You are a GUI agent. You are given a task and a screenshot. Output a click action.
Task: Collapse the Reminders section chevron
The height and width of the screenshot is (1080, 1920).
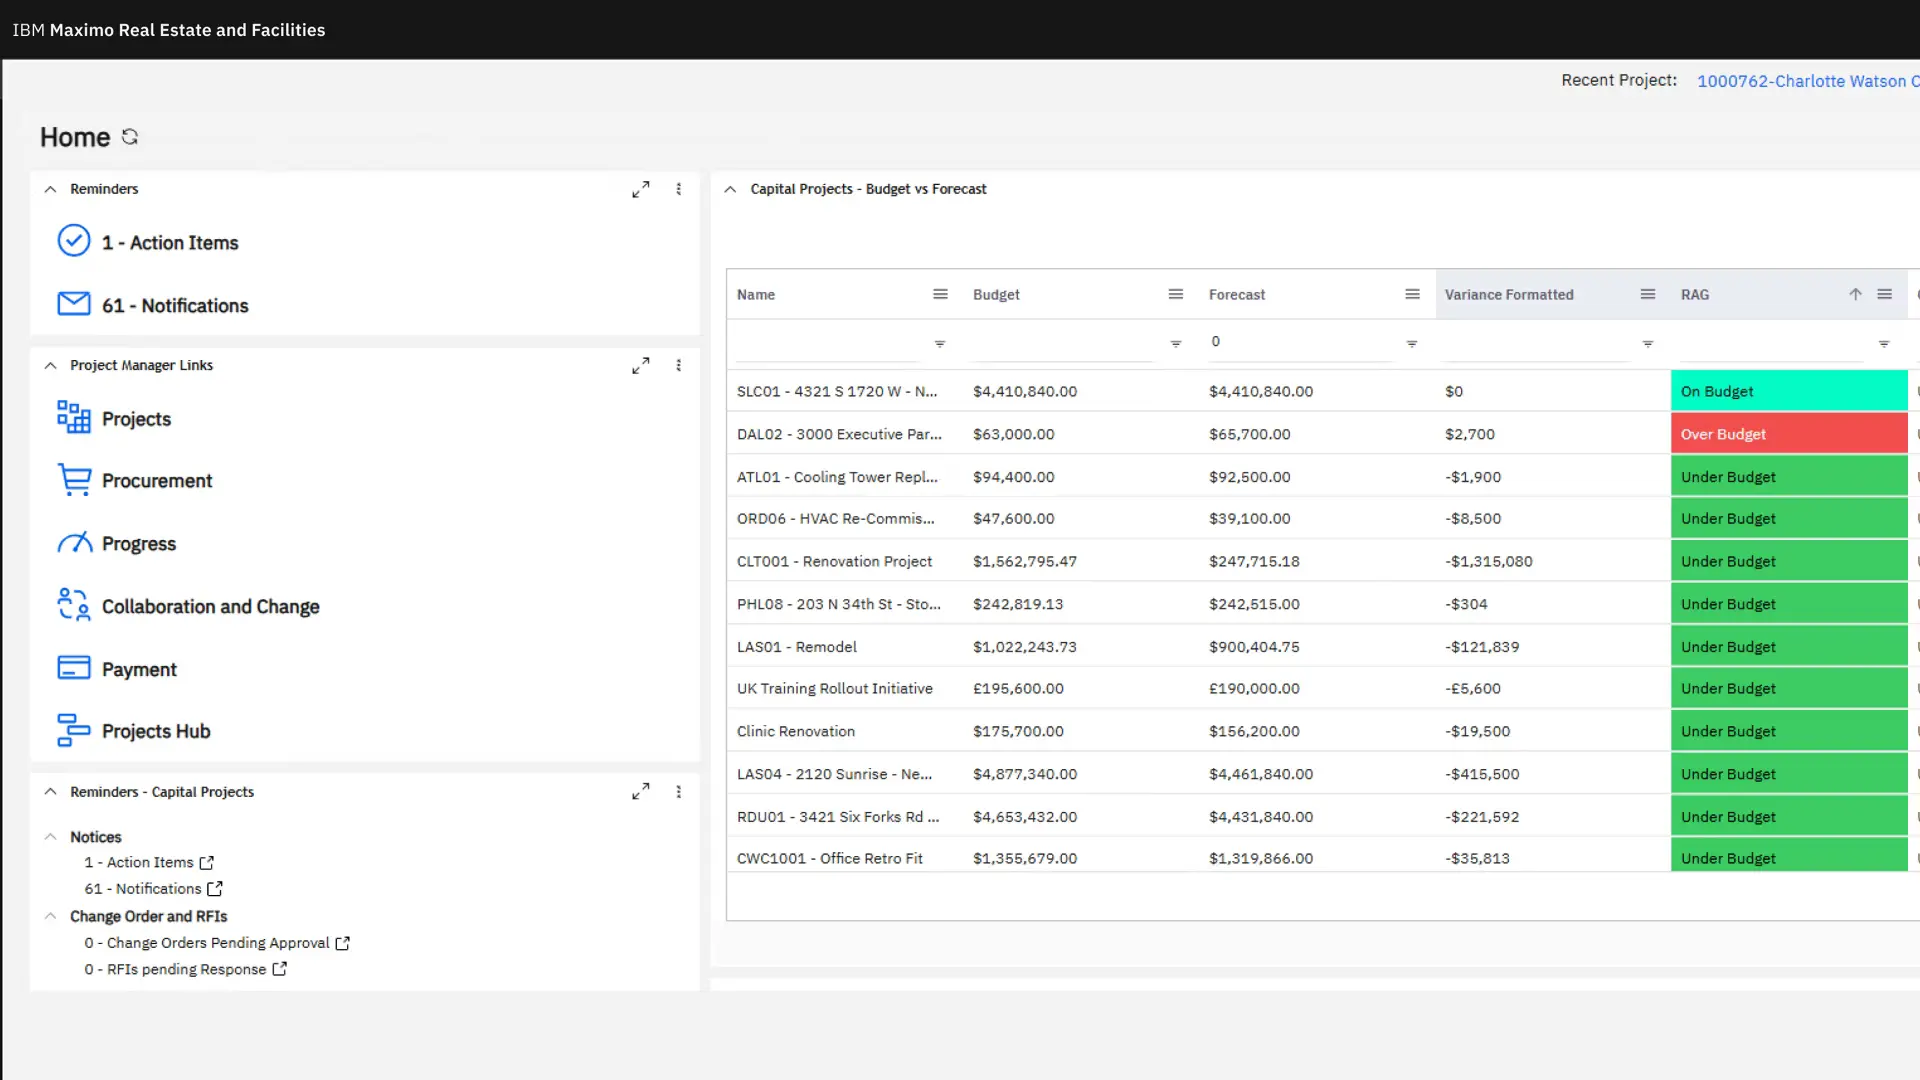click(50, 189)
